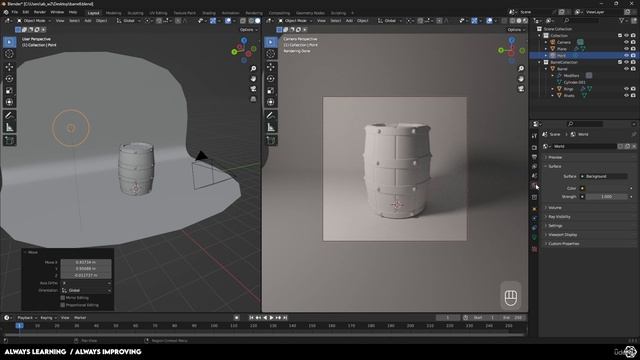Open the Object Data properties tab icon

534,238
